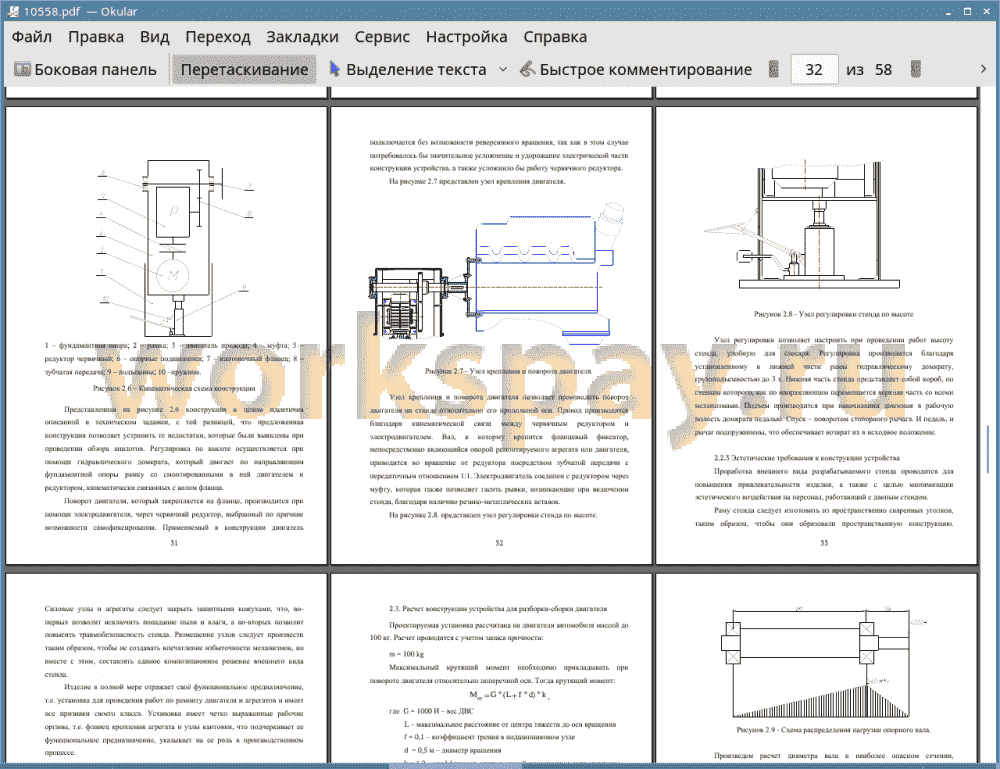Click page 33 with height adjustment drawing

(816, 335)
